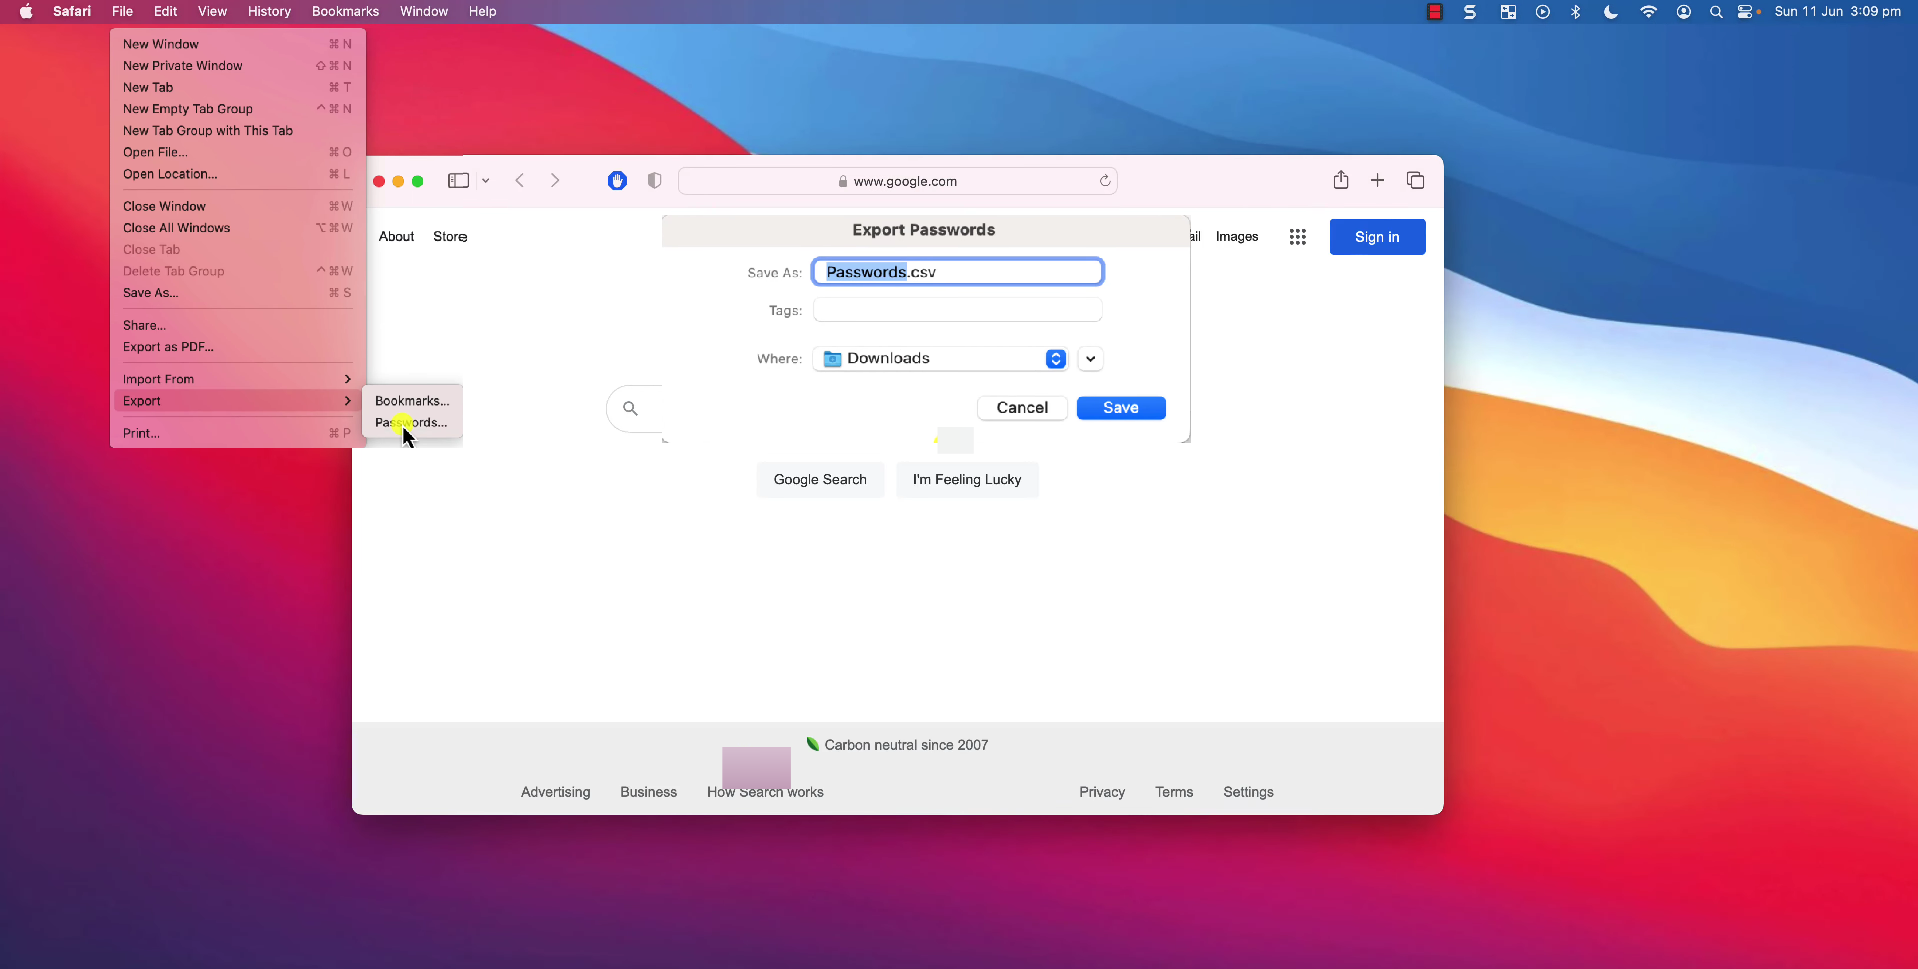The image size is (1918, 969).
Task: Open the Store link
Action: pos(450,237)
